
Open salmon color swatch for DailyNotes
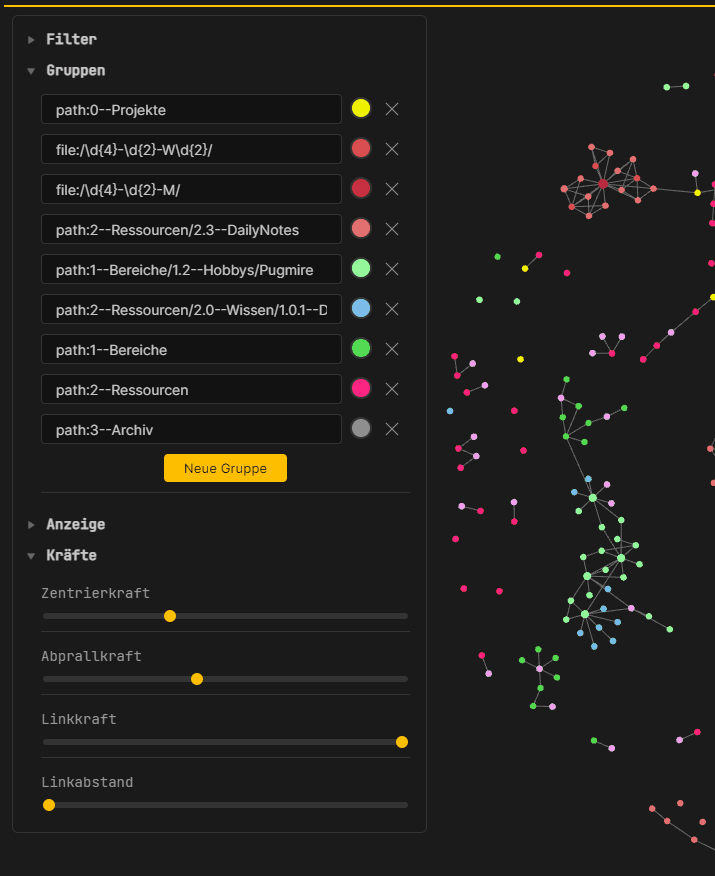(361, 228)
